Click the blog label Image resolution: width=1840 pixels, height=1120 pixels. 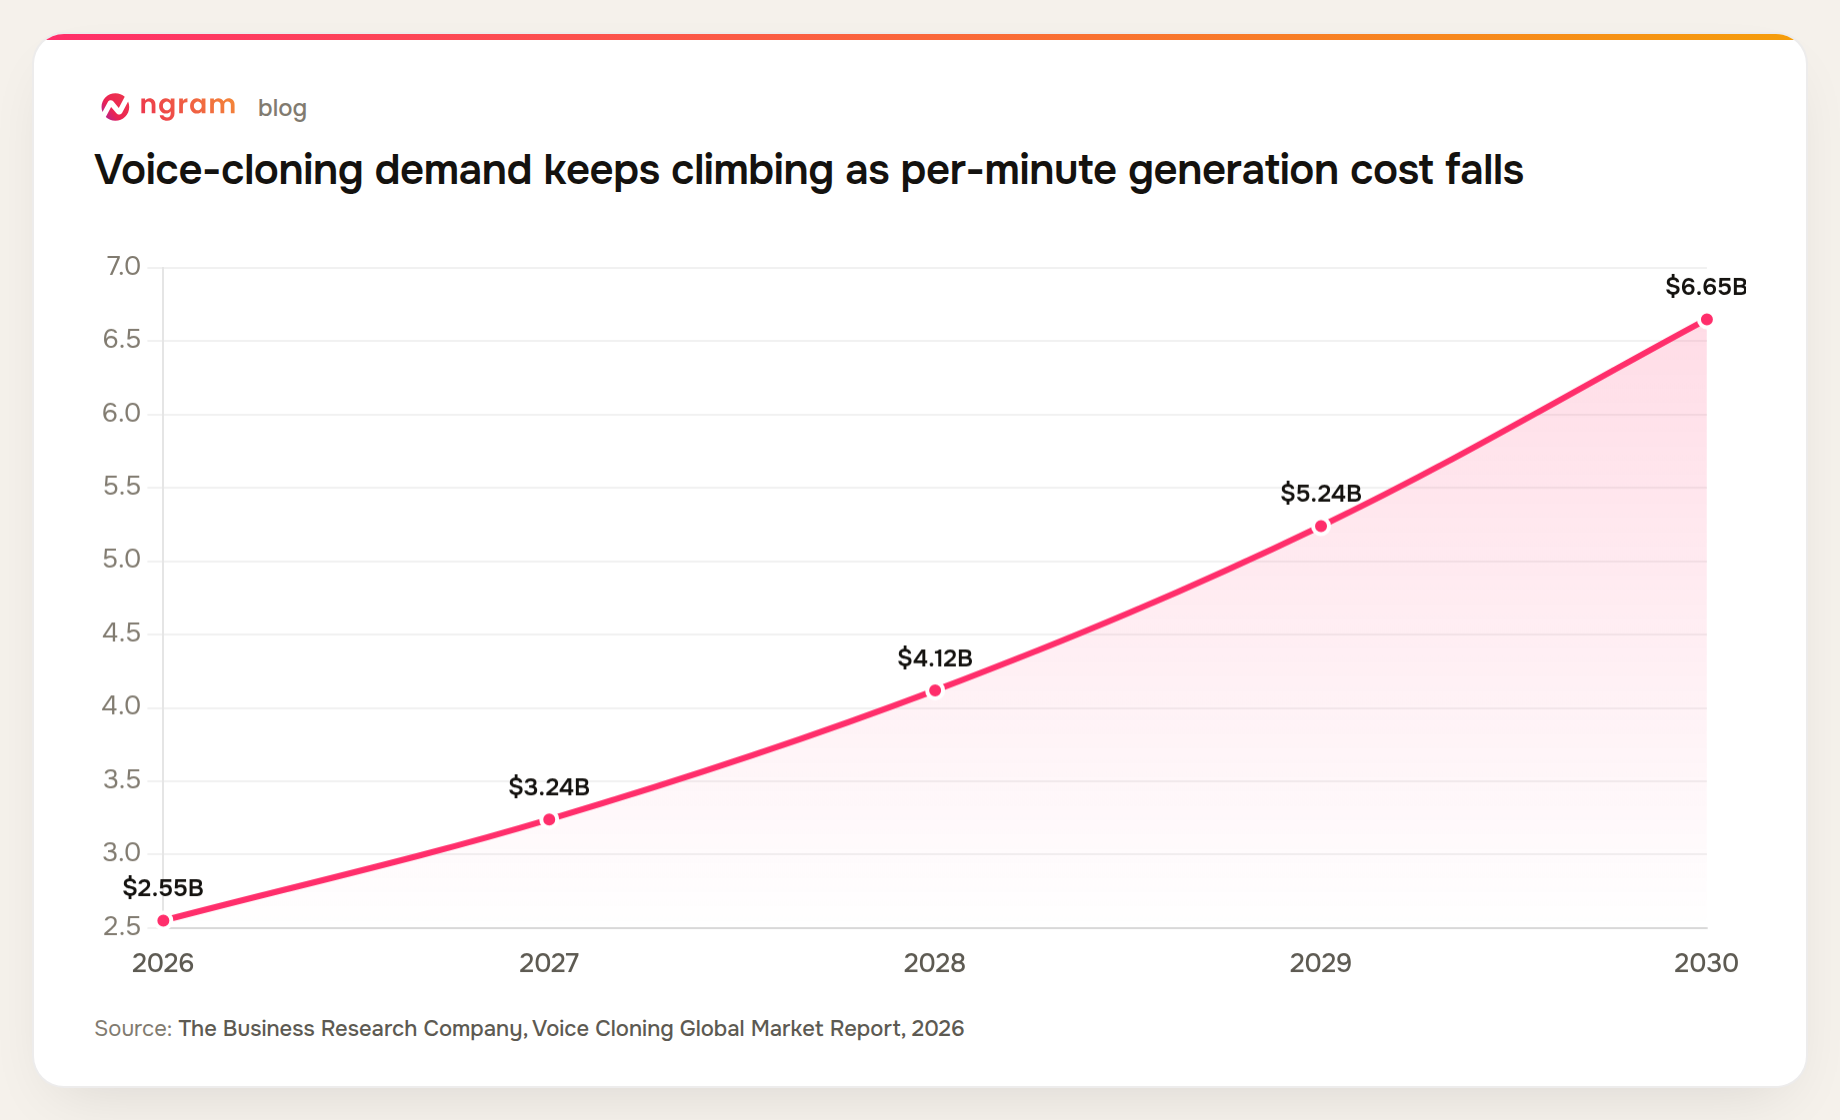click(282, 108)
